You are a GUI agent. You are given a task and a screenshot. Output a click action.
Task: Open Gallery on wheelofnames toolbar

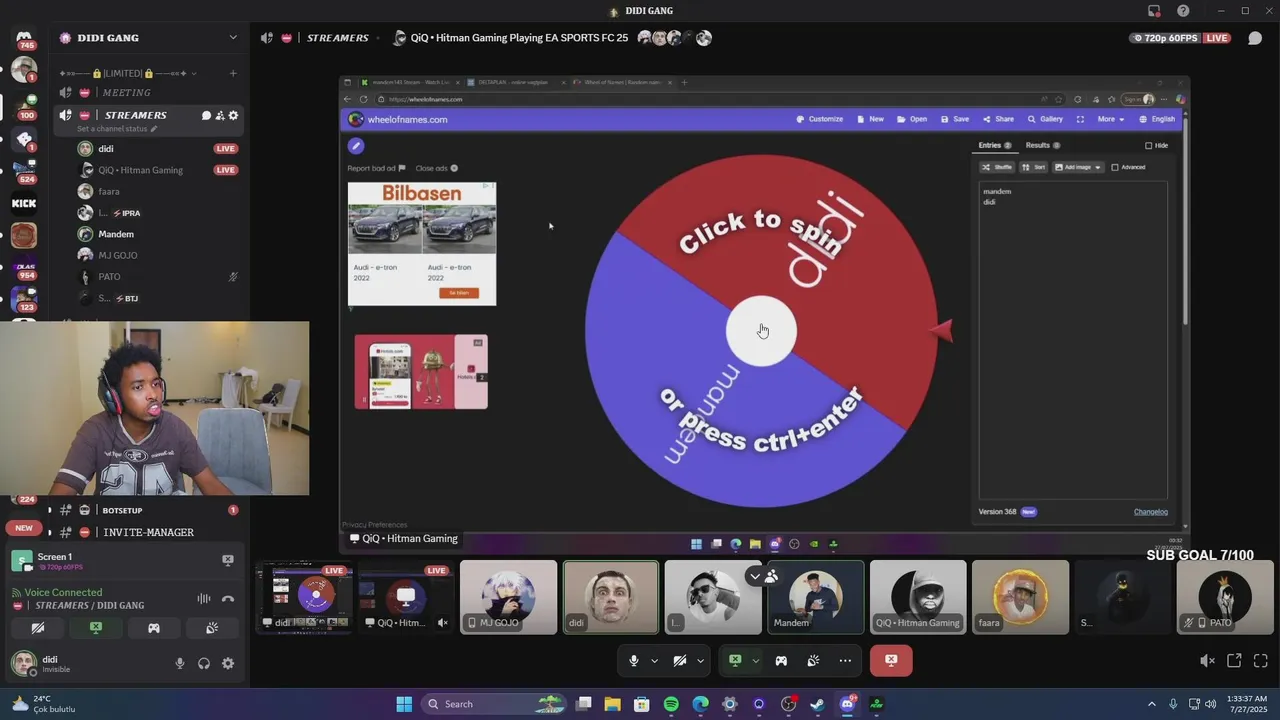[1045, 119]
